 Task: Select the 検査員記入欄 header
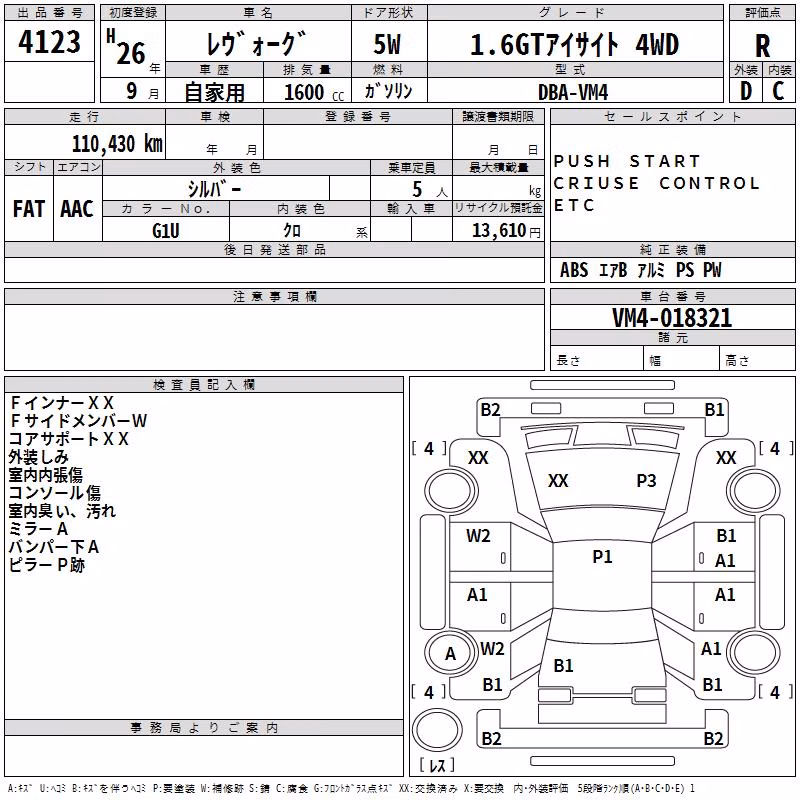(204, 385)
